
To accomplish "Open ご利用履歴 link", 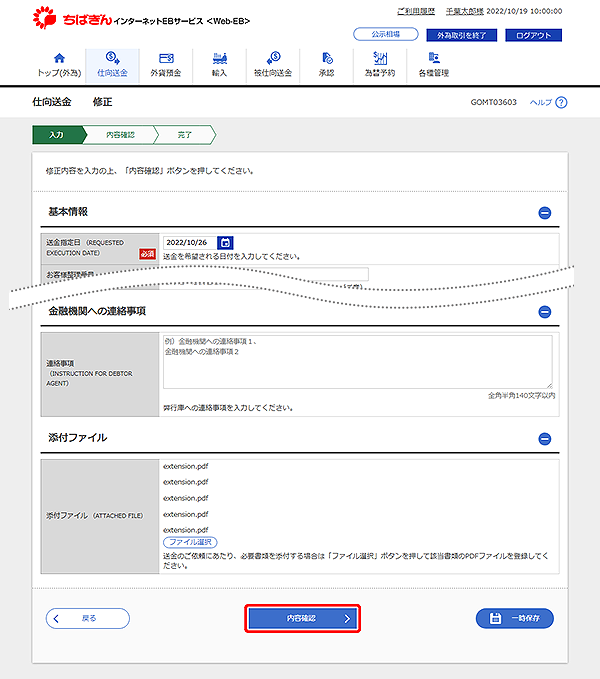I will (416, 11).
